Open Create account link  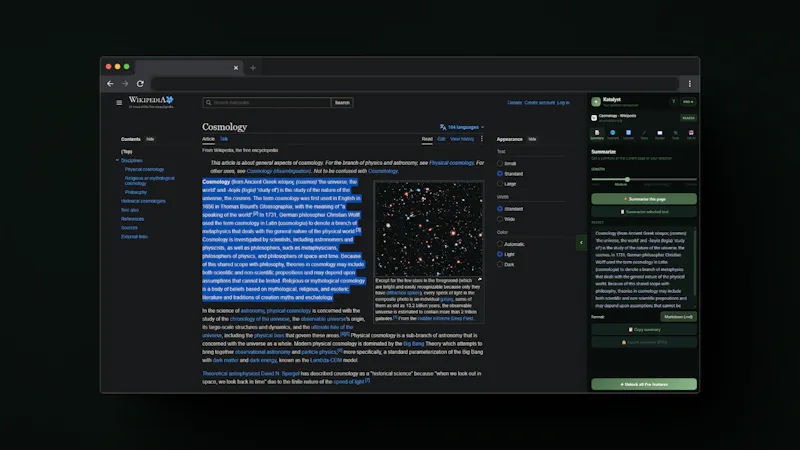pos(539,103)
